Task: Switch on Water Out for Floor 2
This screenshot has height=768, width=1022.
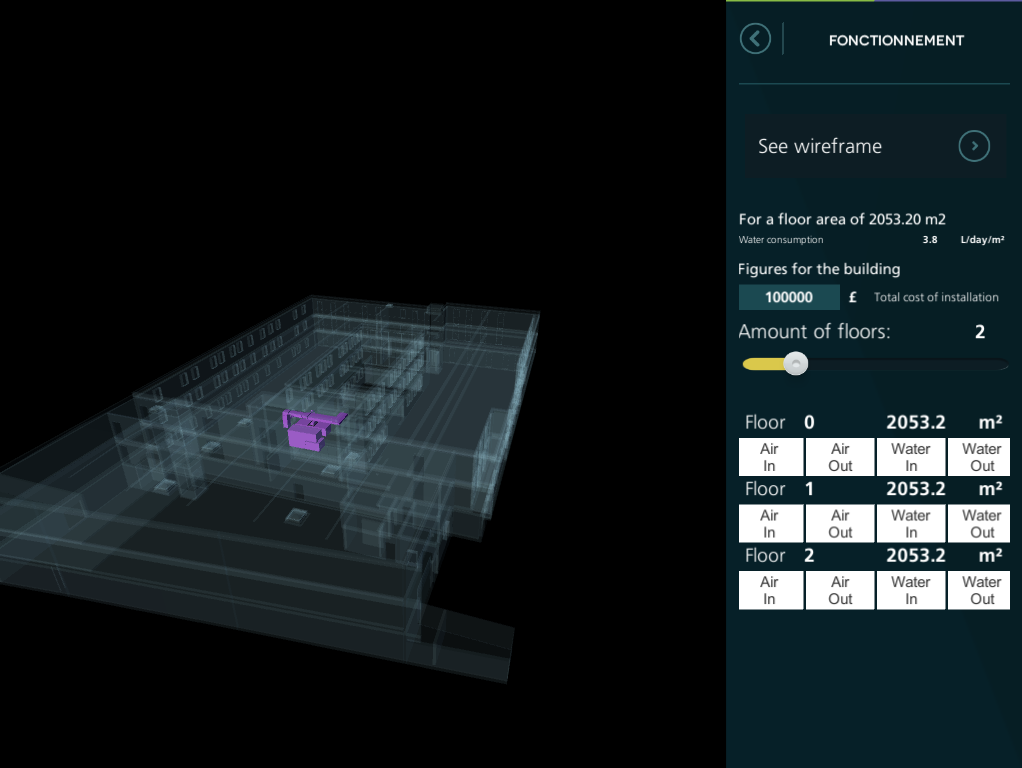Action: (x=981, y=590)
